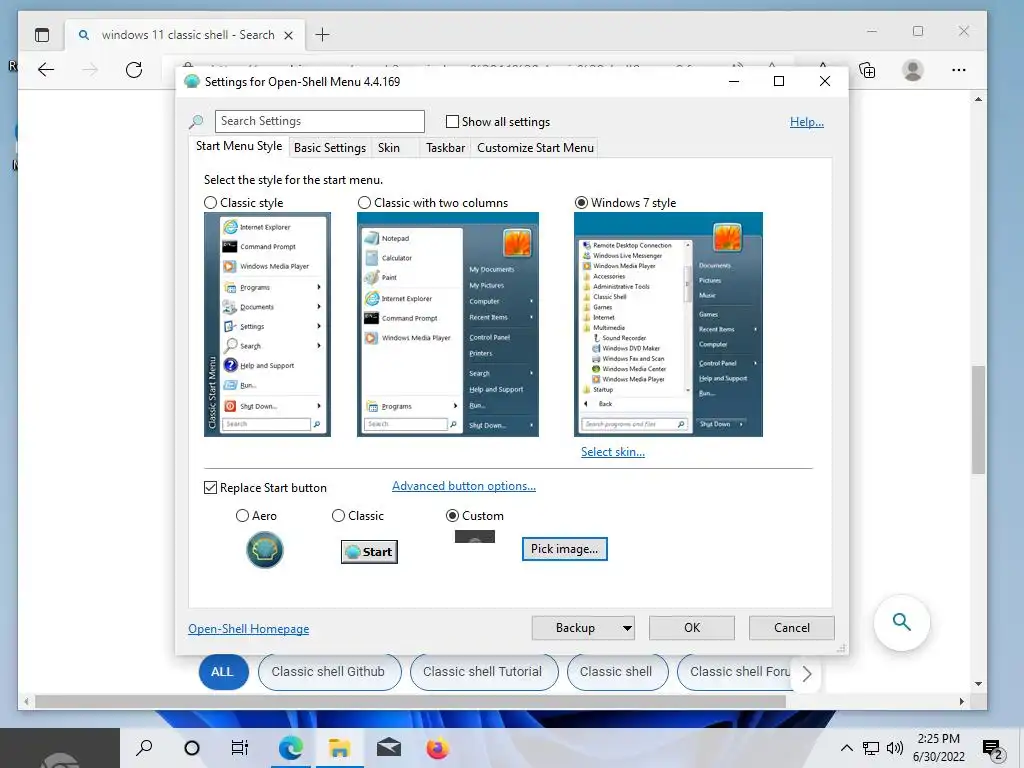Screen dimensions: 1024x768
Task: Select the Classic shell Github chip
Action: pyautogui.click(x=328, y=671)
